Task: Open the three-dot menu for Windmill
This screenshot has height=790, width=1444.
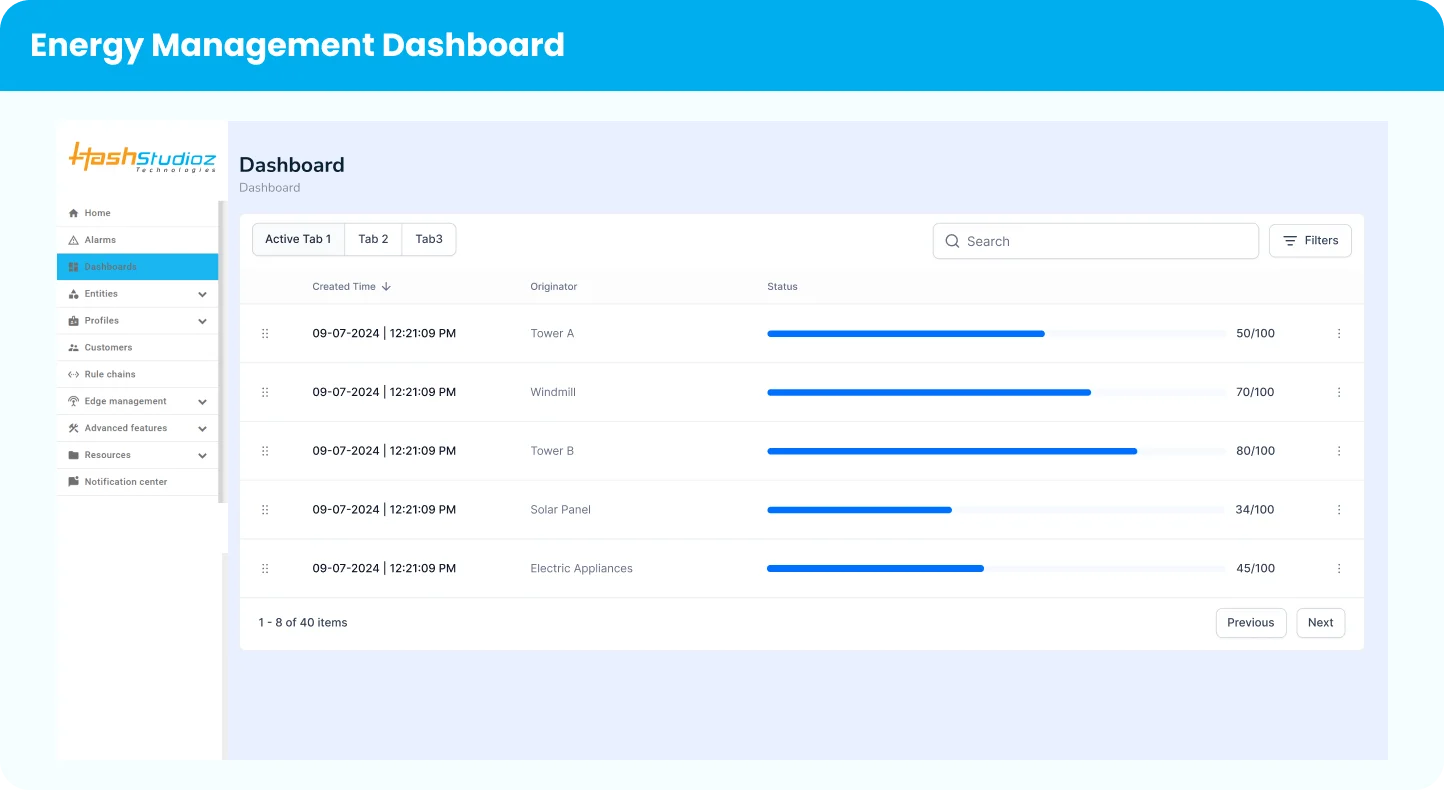Action: (x=1339, y=392)
